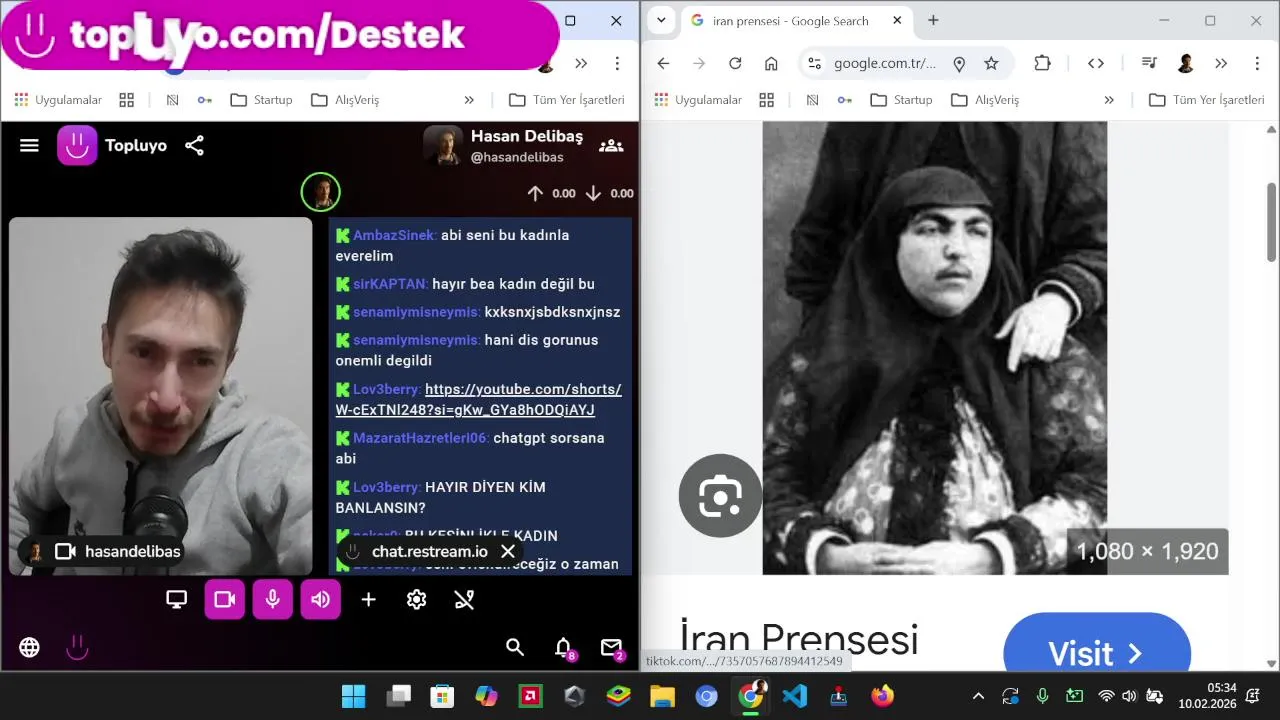Open the Topluyo hamburger menu
This screenshot has height=720, width=1280.
coord(29,146)
